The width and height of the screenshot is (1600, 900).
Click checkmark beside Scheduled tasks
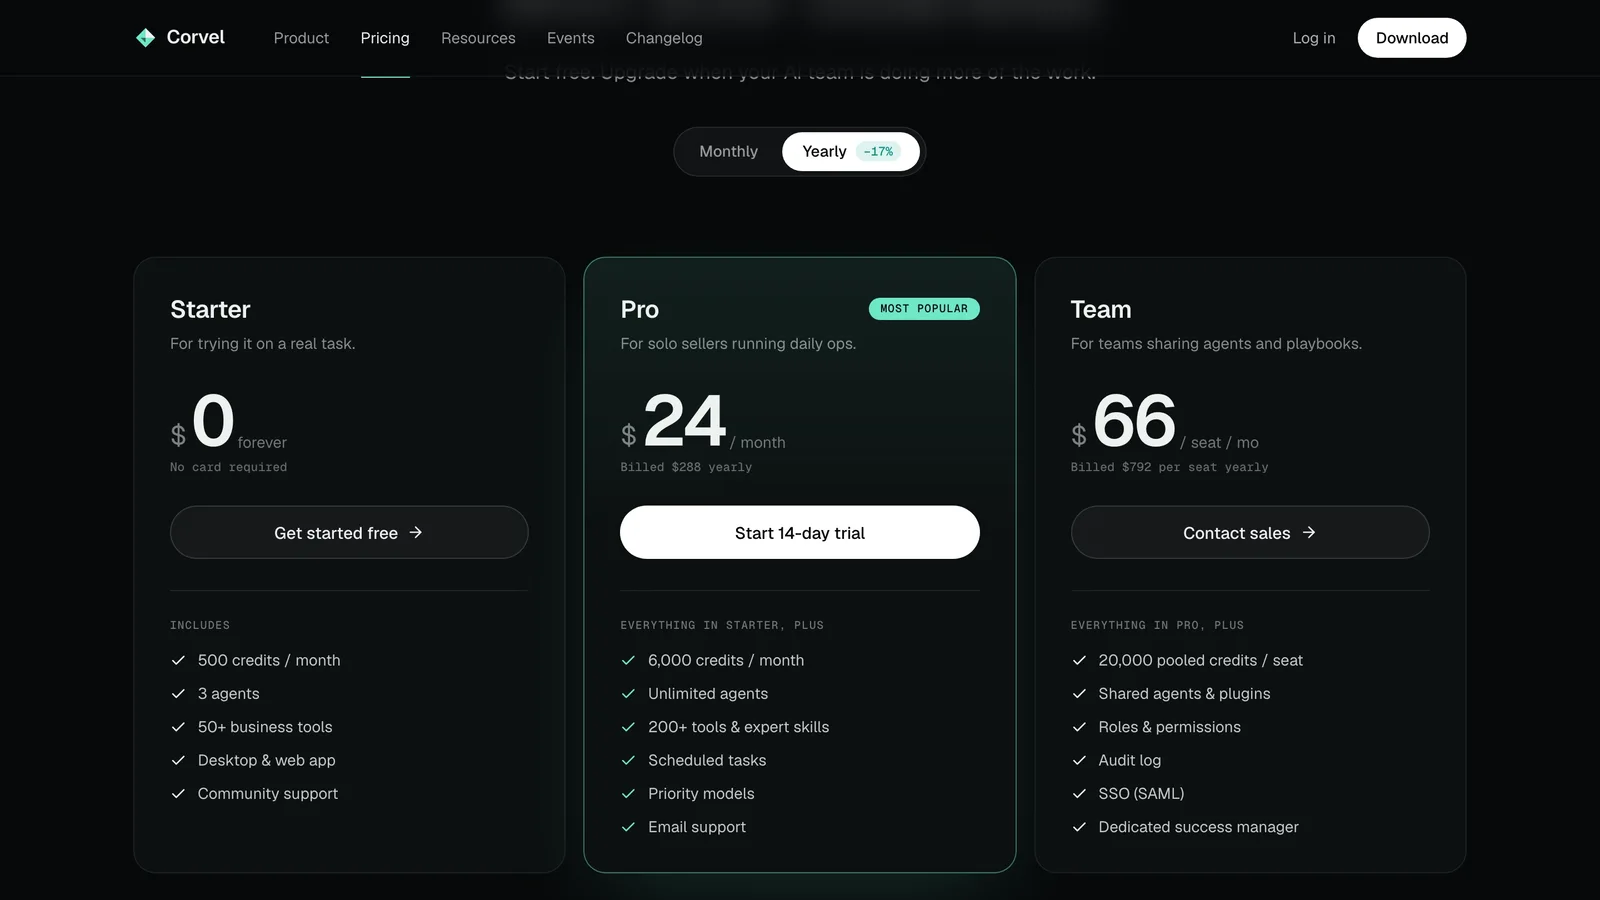(628, 760)
